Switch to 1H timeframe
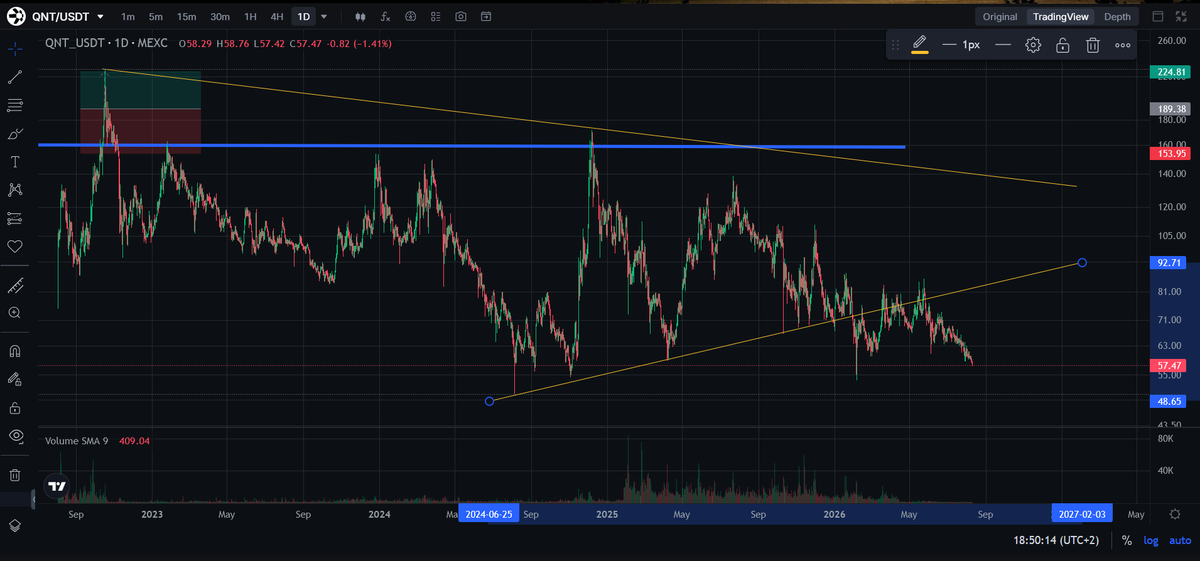Viewport: 1200px width, 561px height. coord(250,16)
